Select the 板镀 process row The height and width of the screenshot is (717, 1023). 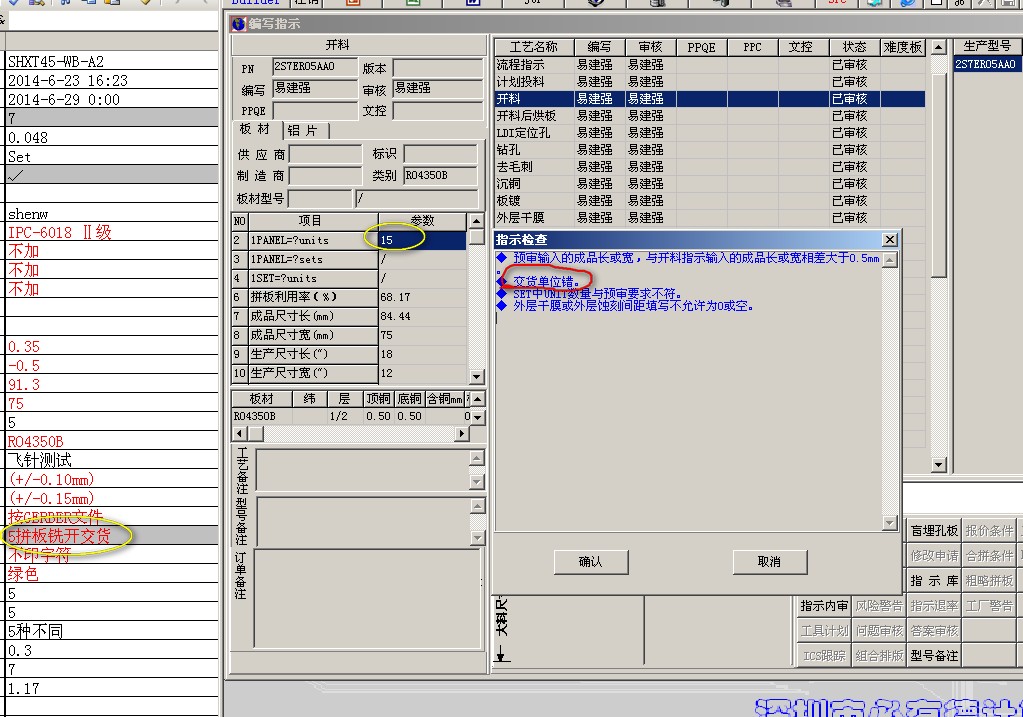pos(710,200)
